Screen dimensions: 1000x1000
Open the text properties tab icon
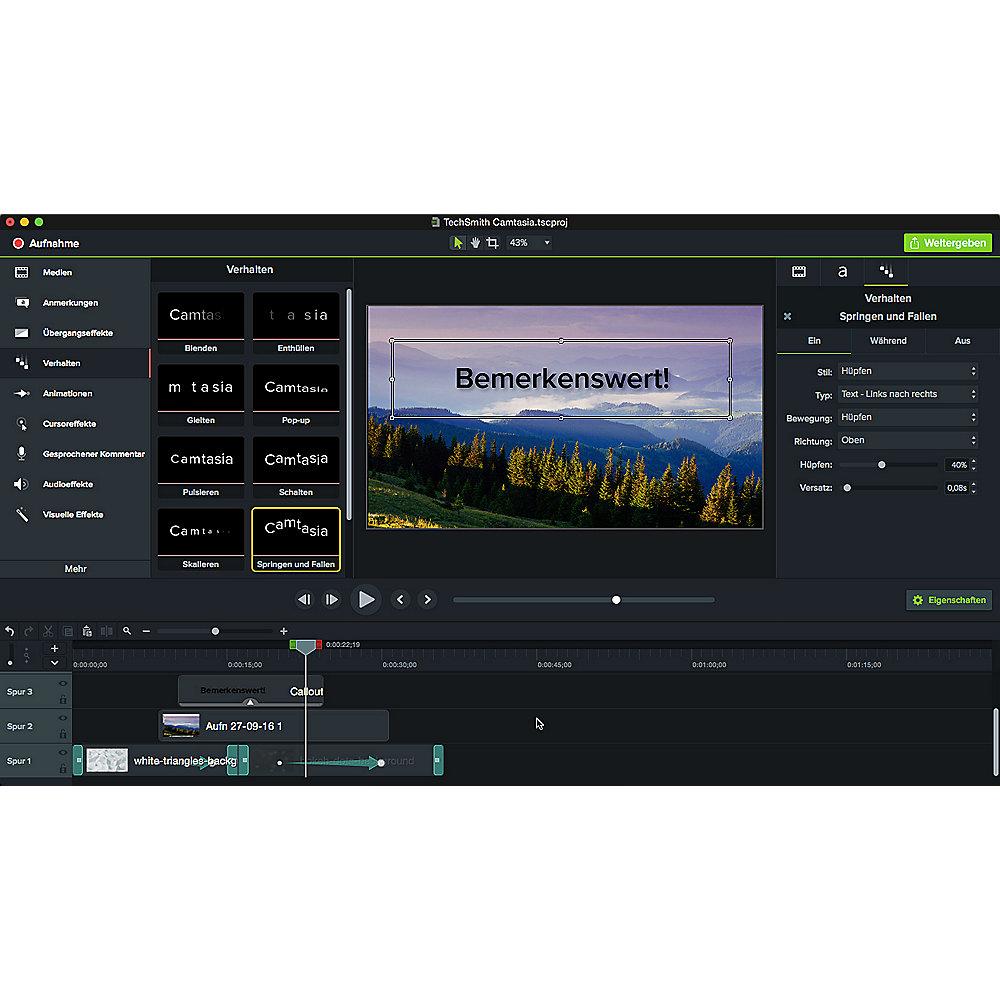(842, 271)
